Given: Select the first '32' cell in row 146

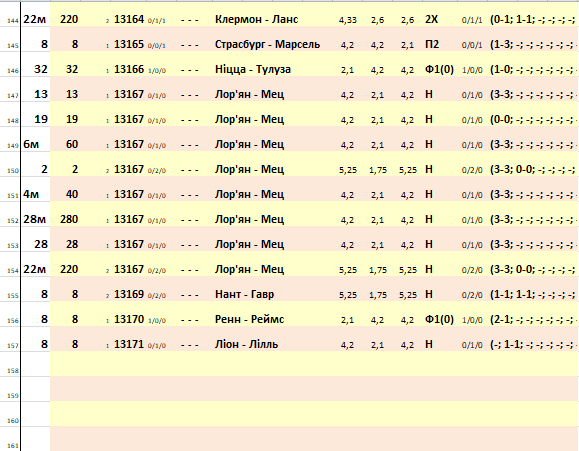Looking at the screenshot, I should tap(41, 69).
